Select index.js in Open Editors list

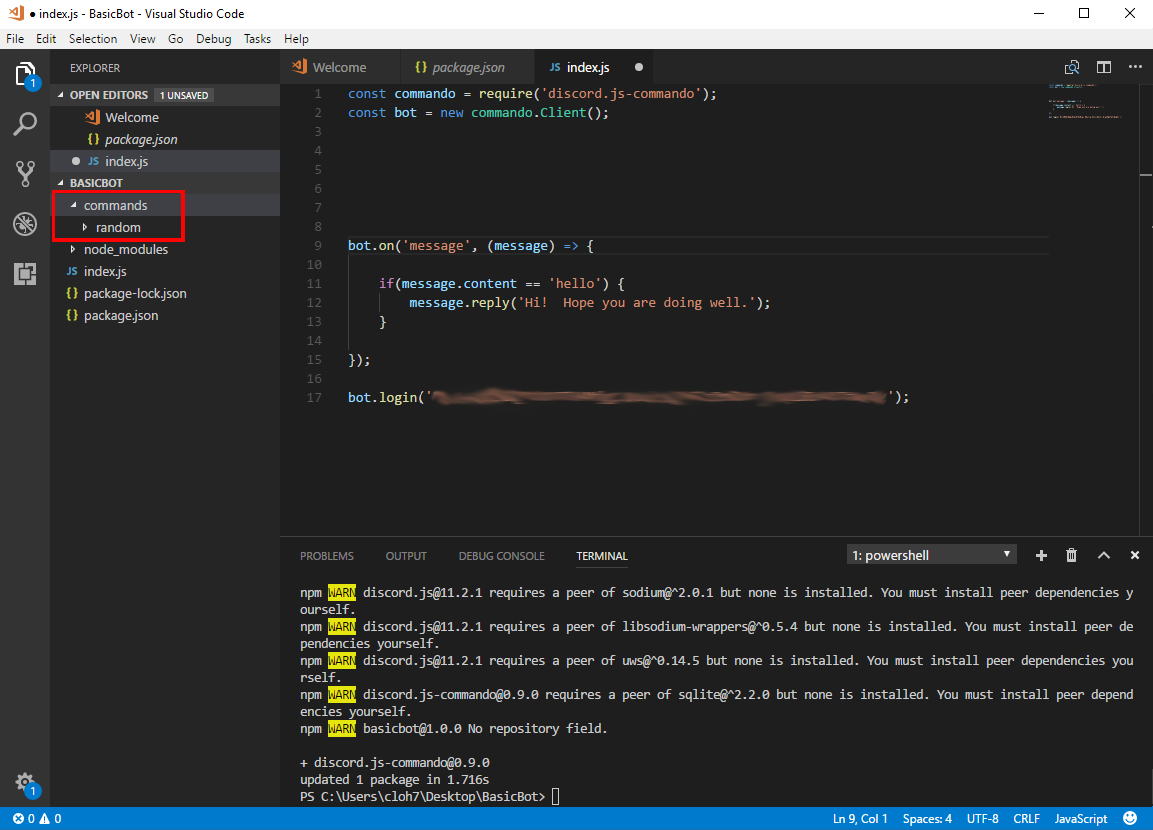(165, 161)
